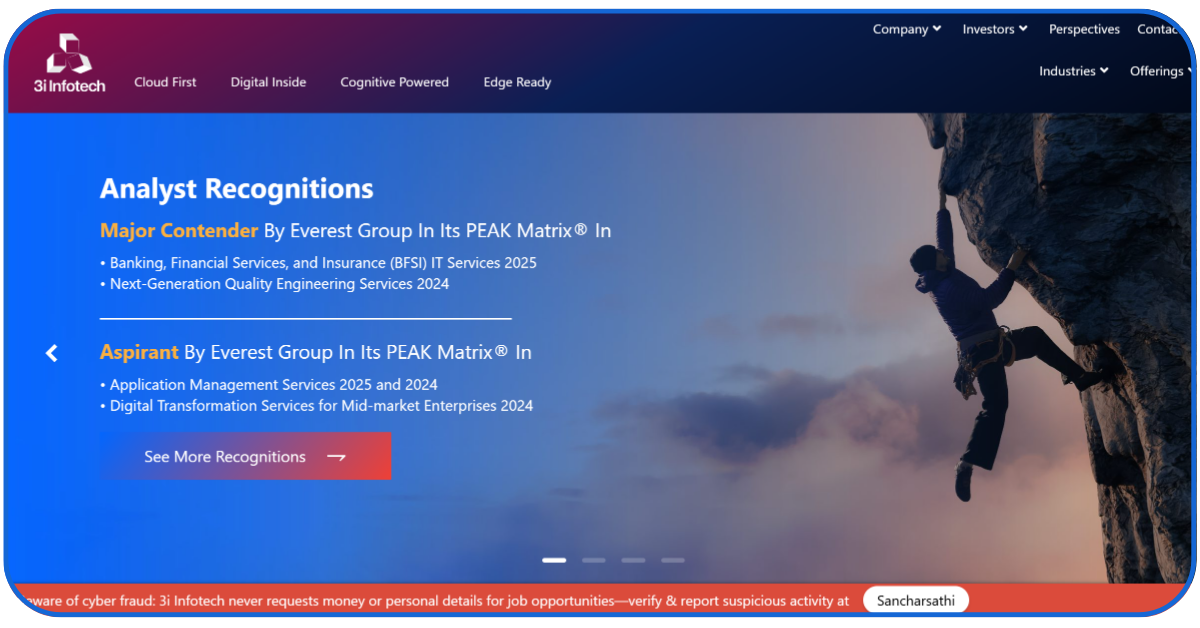Click Application Management Services 2025 and 2024

coord(269,385)
